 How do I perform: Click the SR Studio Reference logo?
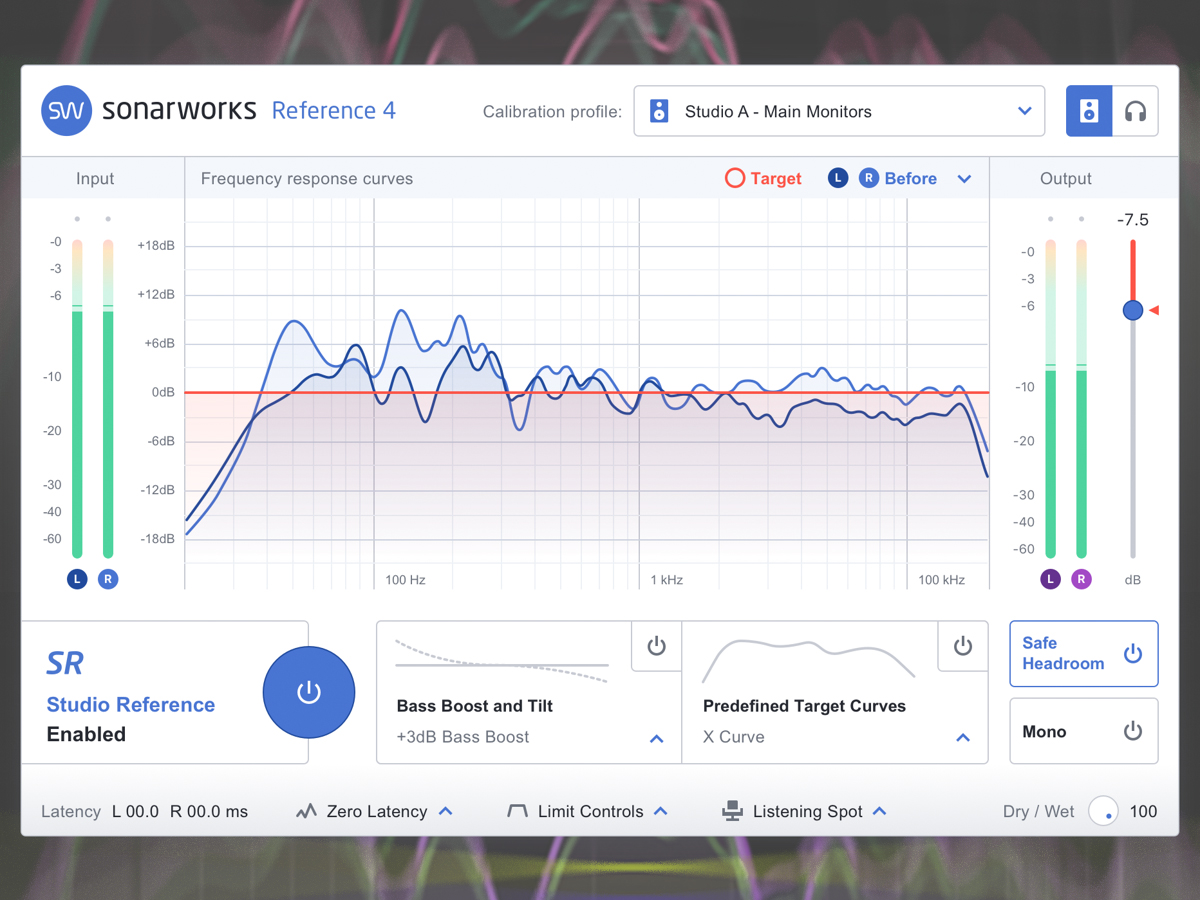[65, 663]
